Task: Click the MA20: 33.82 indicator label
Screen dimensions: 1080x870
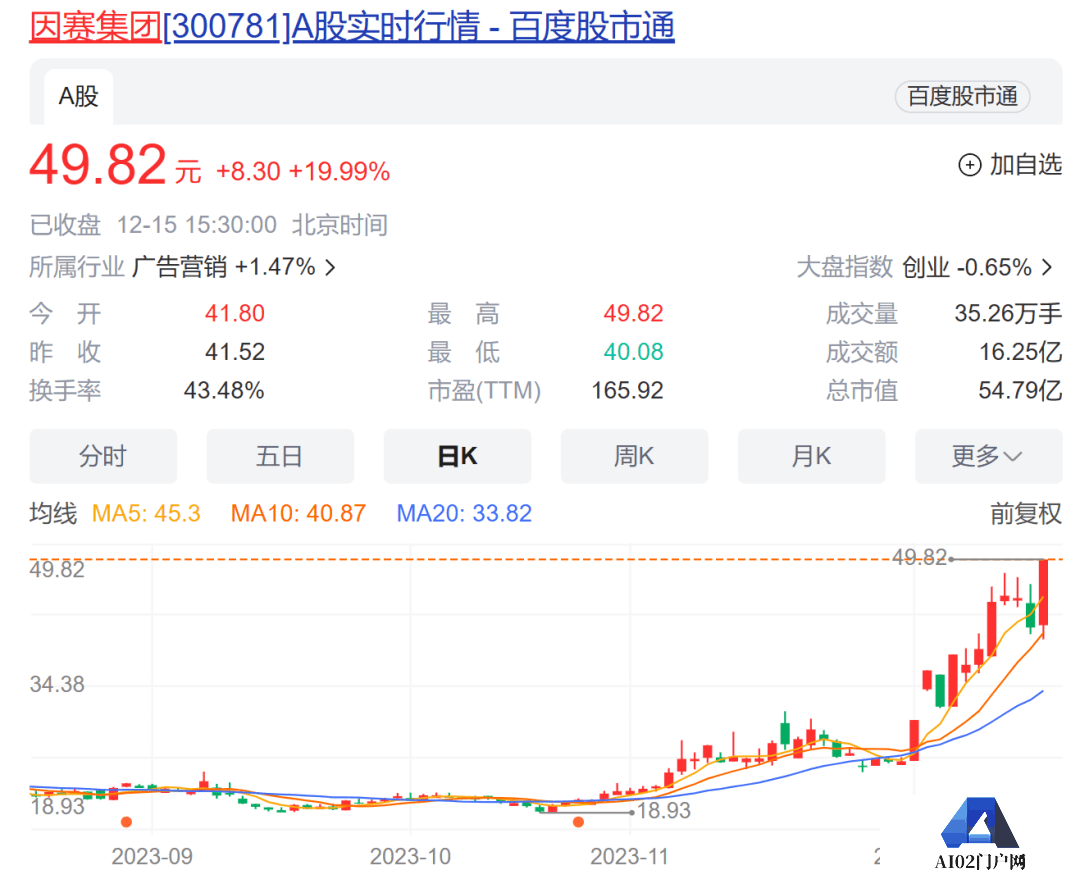Action: 464,513
